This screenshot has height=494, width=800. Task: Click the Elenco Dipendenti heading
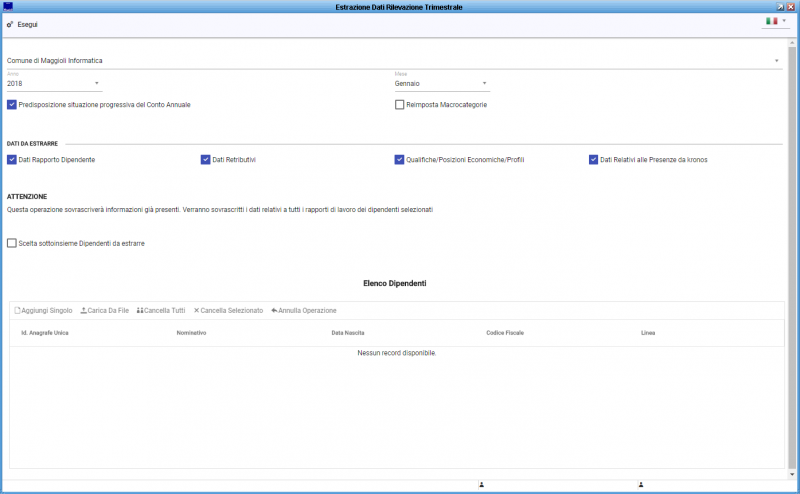pos(394,283)
